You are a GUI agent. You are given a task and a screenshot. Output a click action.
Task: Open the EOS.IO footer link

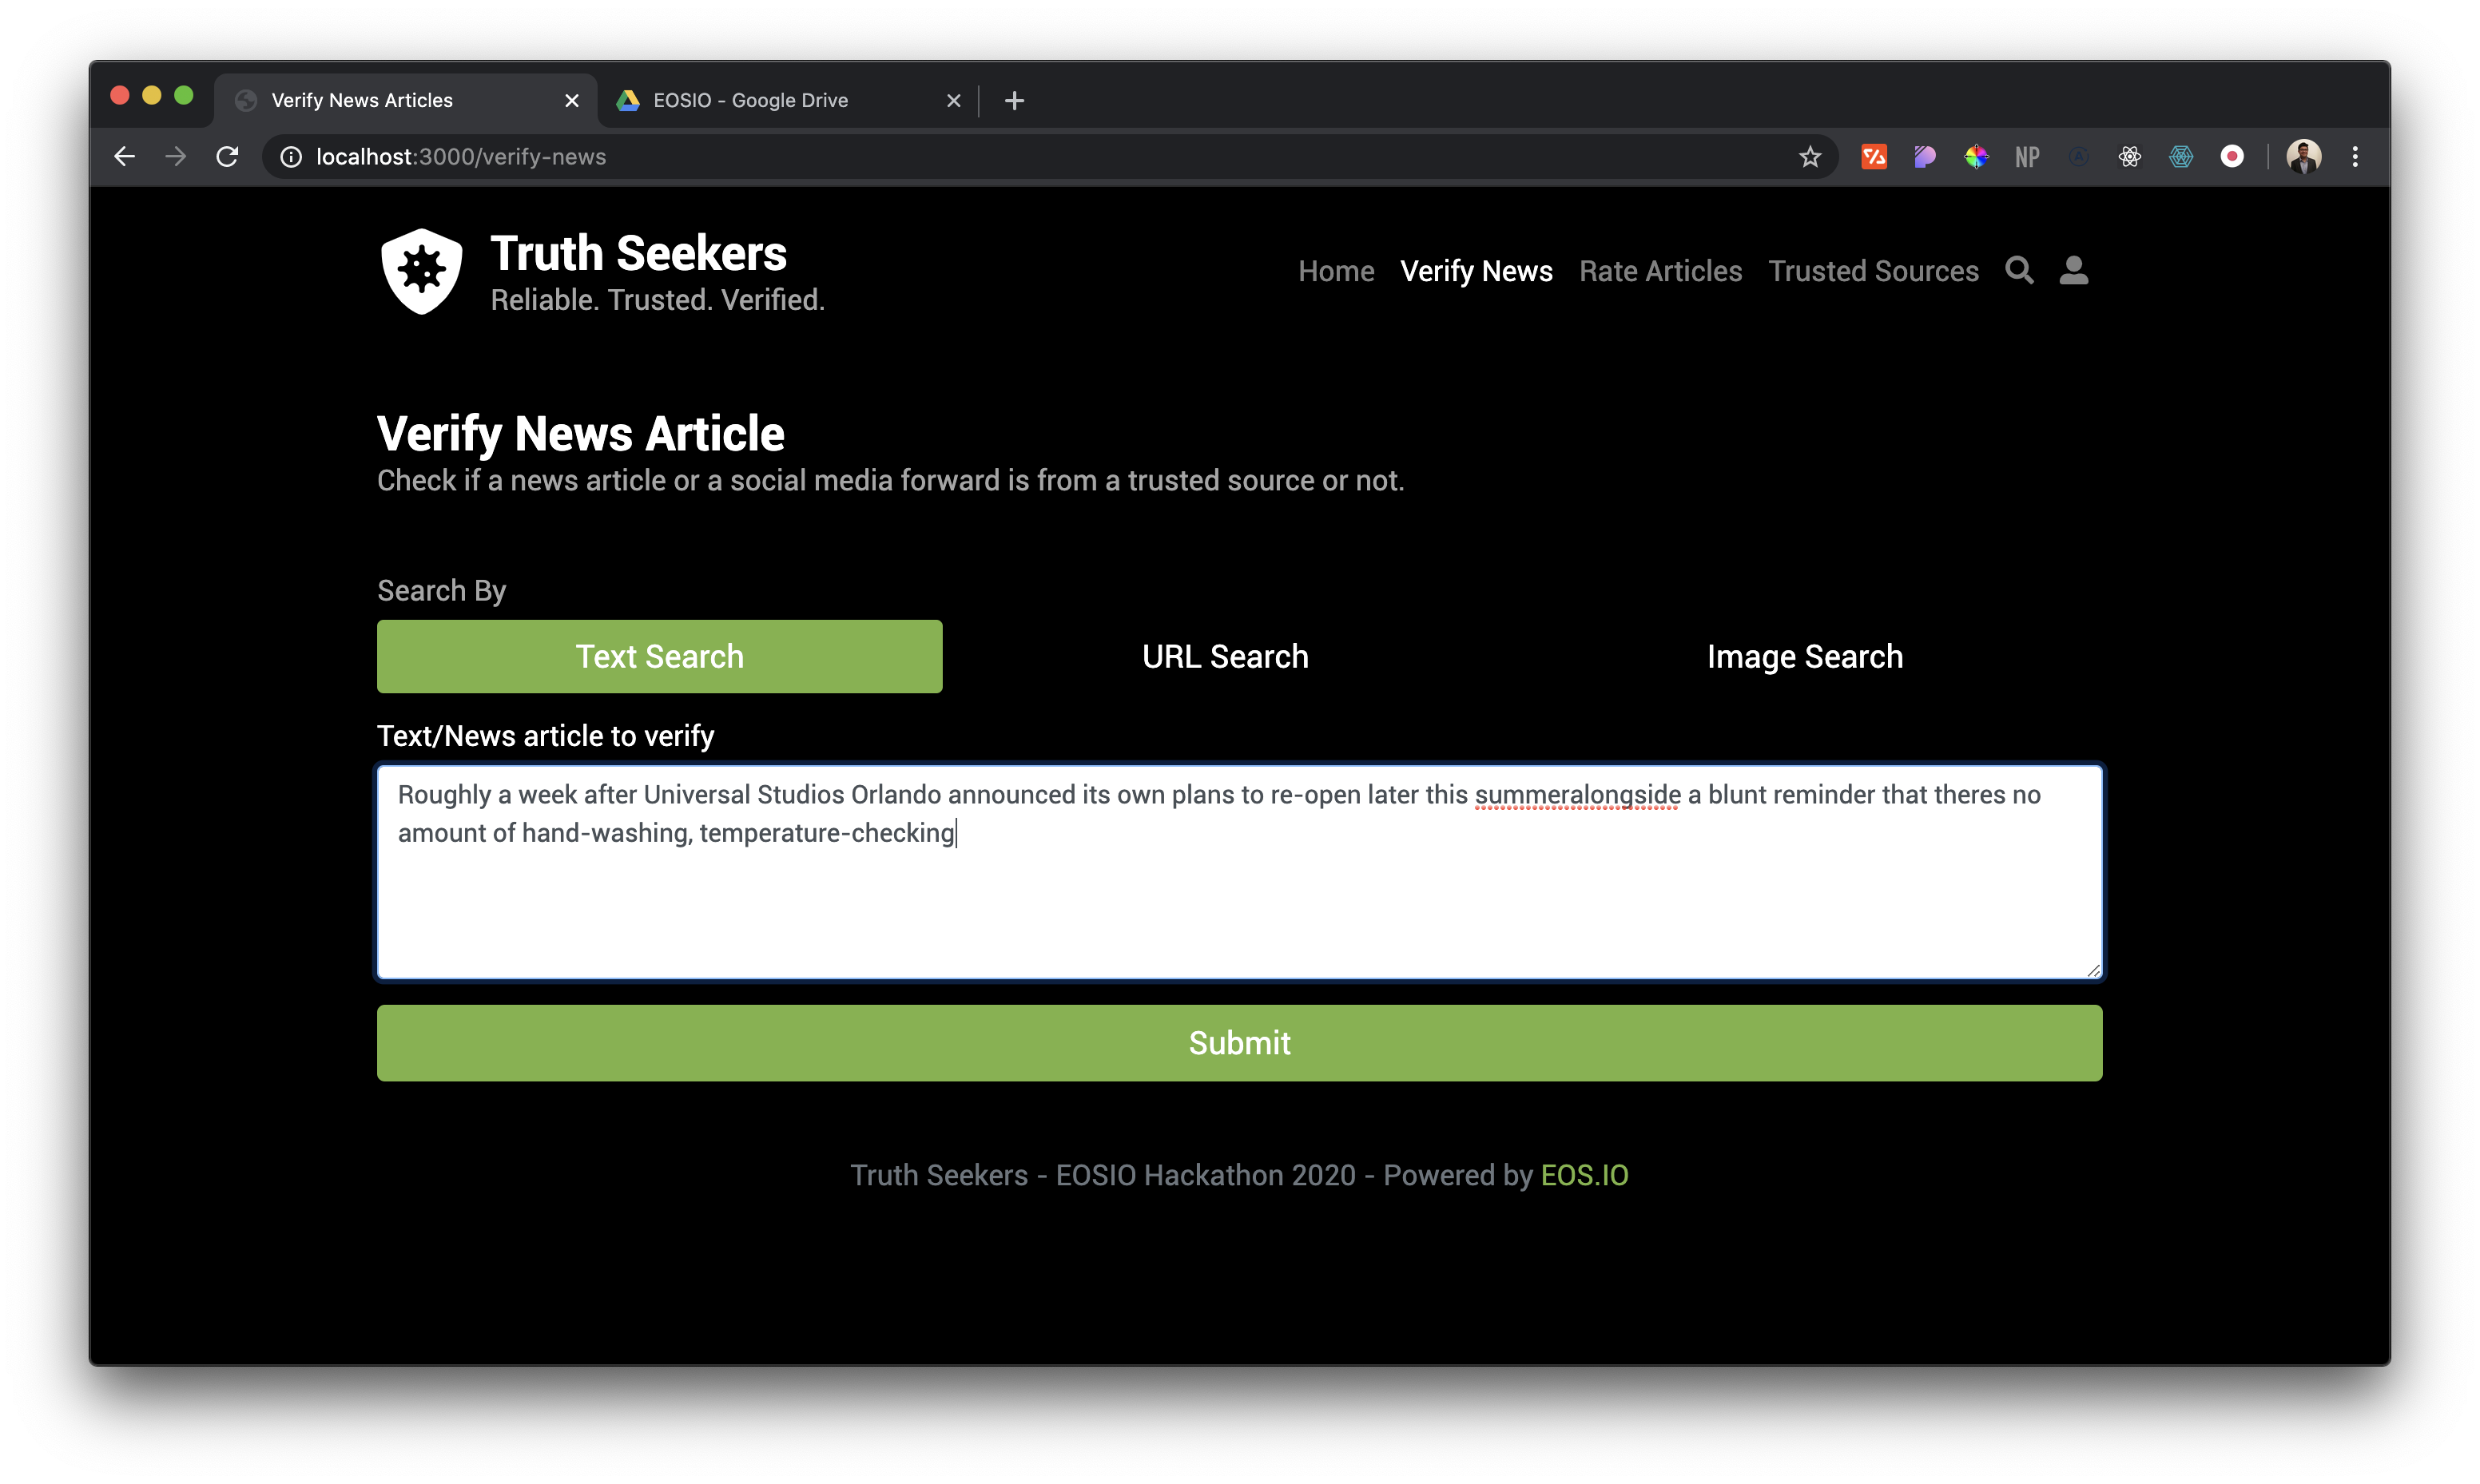click(1584, 1175)
